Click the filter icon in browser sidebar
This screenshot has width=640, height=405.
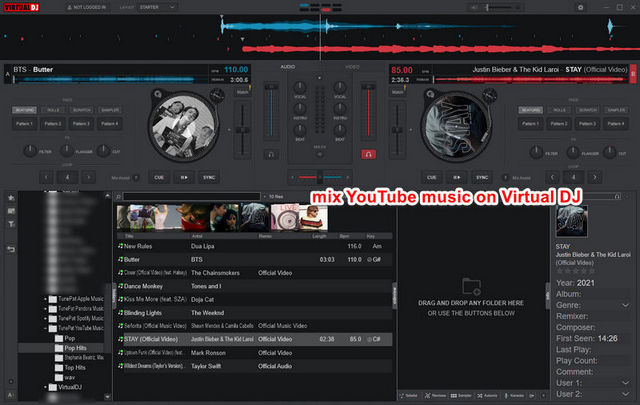click(x=11, y=224)
